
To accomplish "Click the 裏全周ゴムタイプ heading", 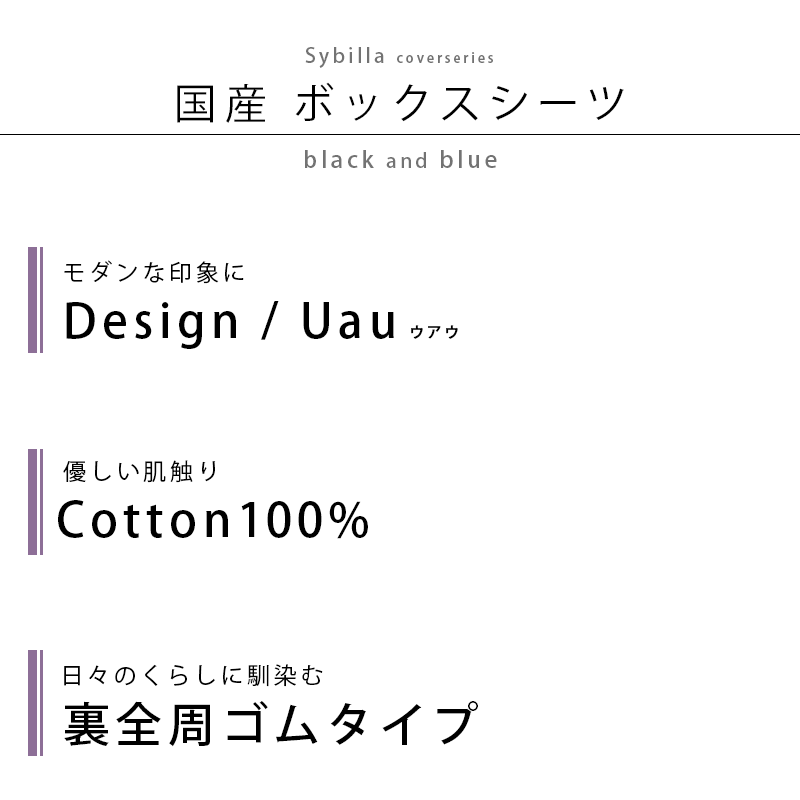I will tap(271, 723).
